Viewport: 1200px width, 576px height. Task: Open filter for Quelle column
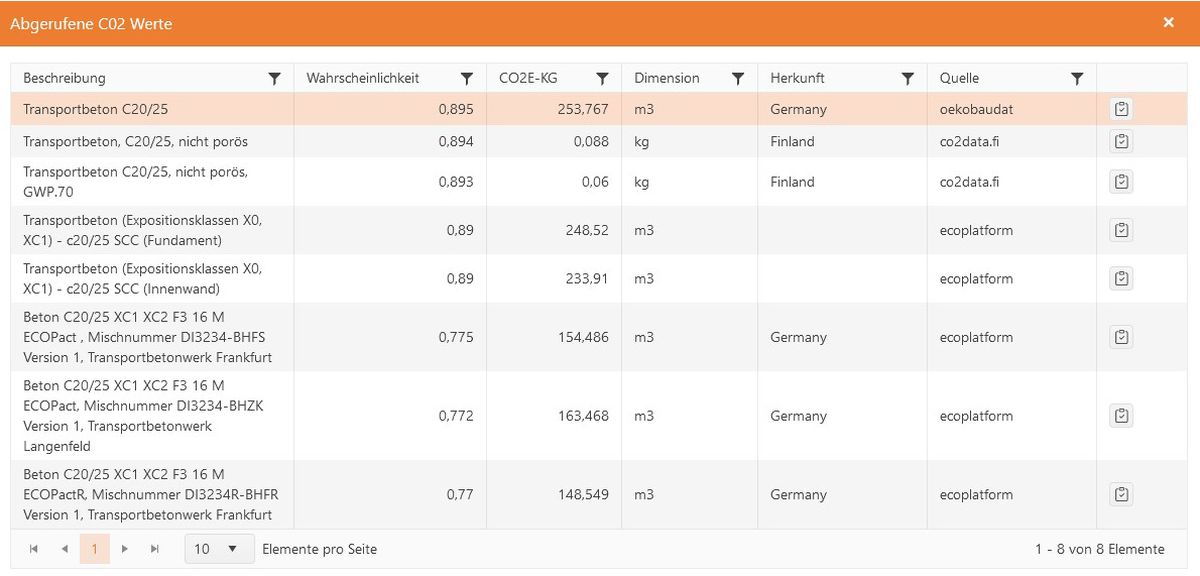(x=1077, y=78)
